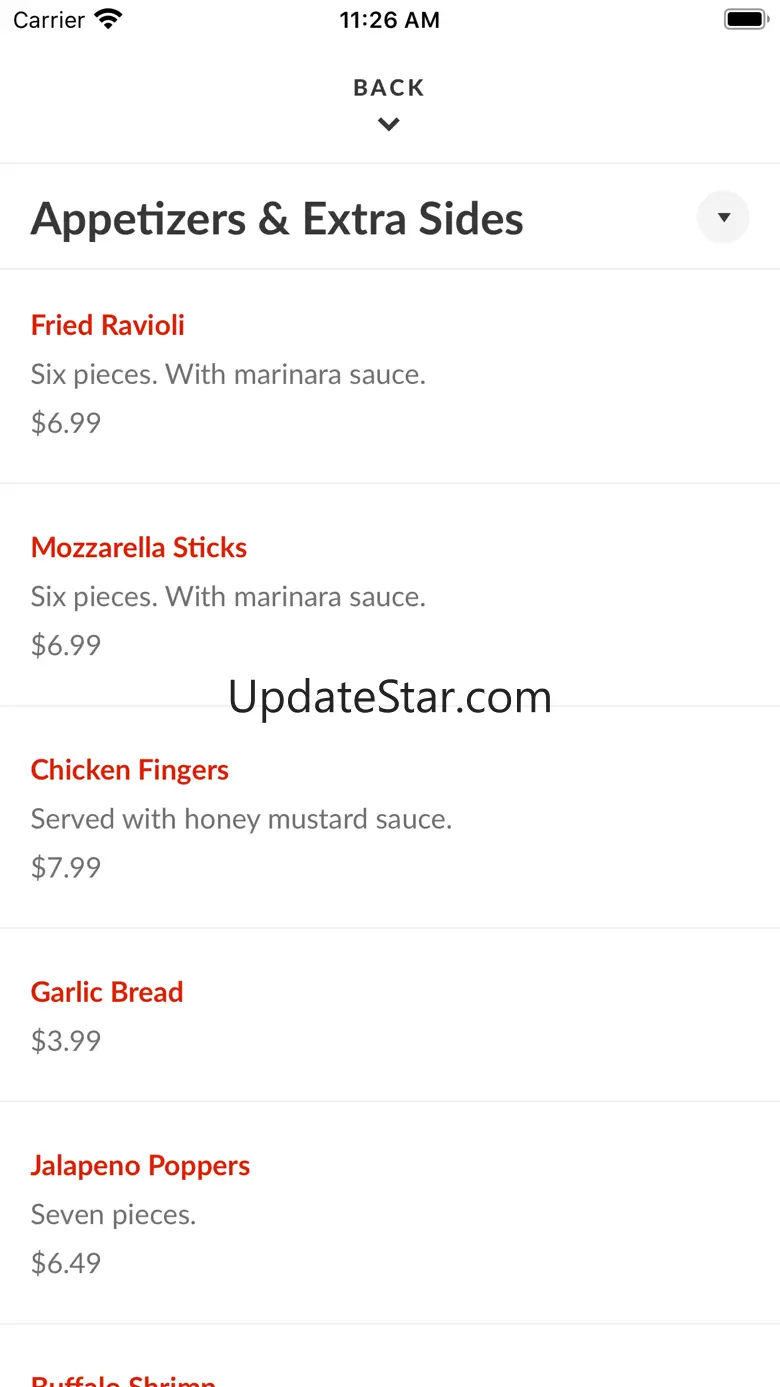Tap the partially visible Buffalo Shrimp item
Screen dimensions: 780x1387
pos(390,1356)
